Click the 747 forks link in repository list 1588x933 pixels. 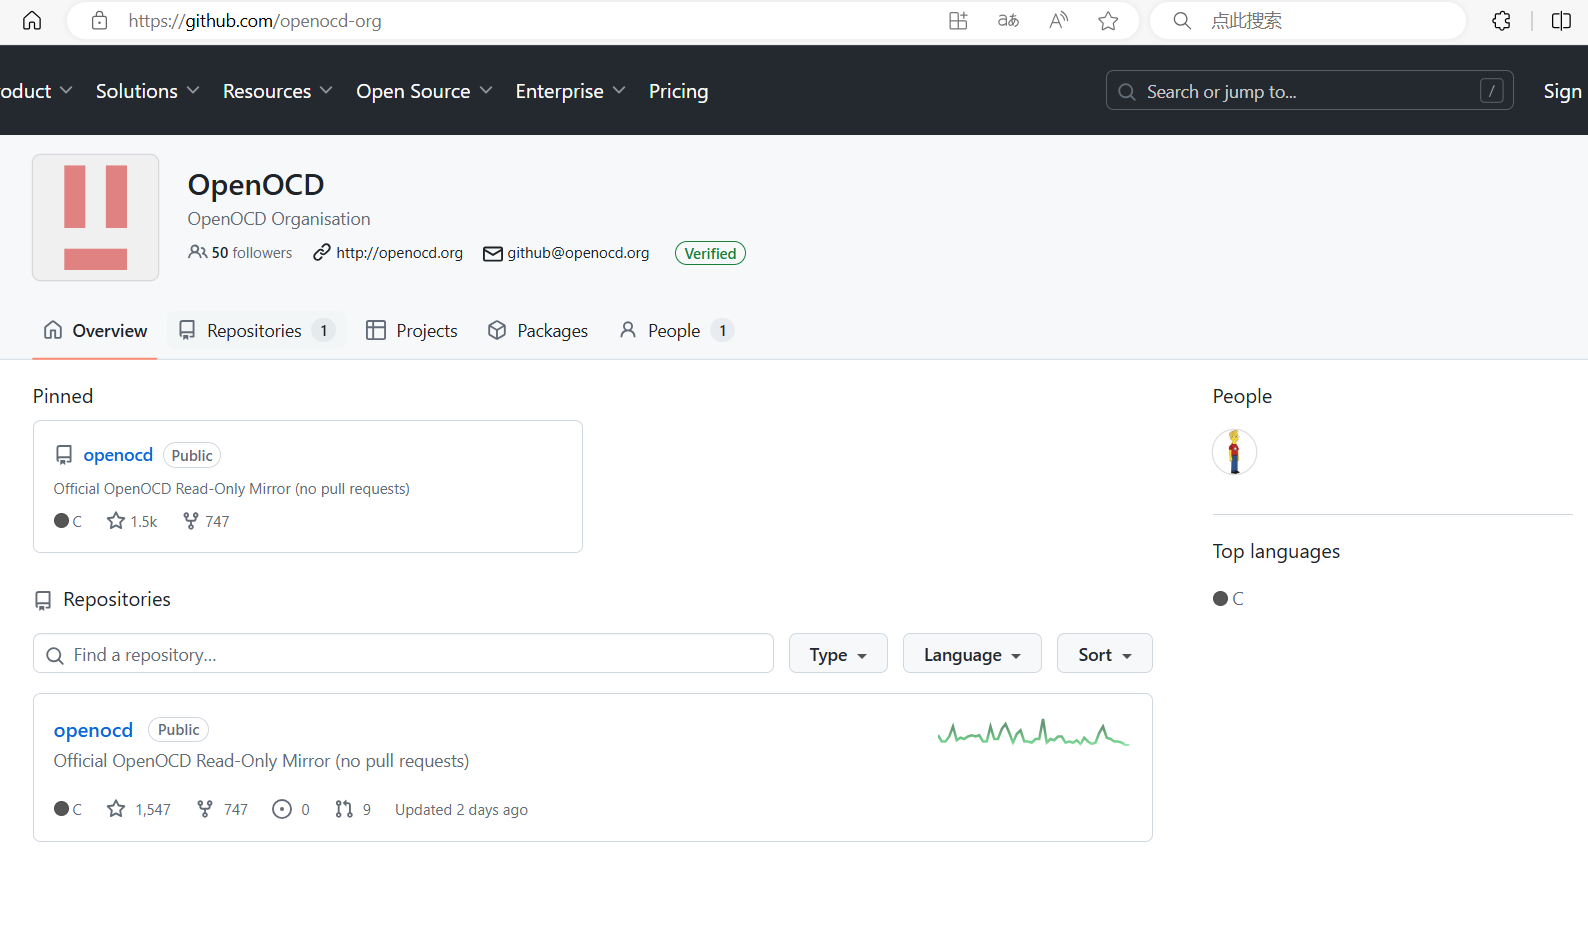222,809
